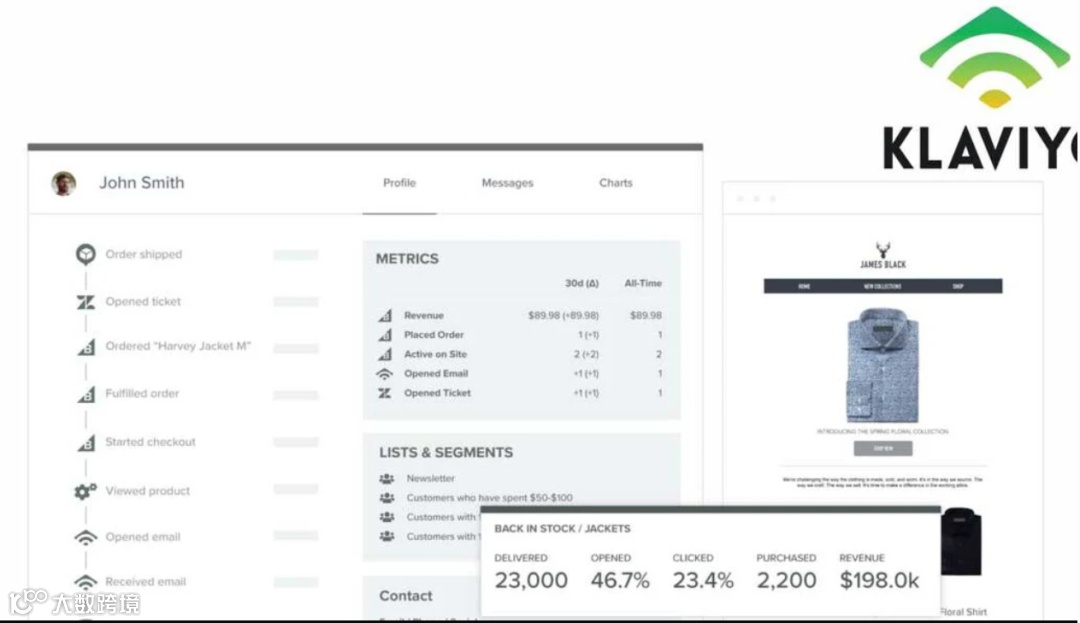Click the Active on Site metric icon
1080x623 pixels.
[x=385, y=354]
